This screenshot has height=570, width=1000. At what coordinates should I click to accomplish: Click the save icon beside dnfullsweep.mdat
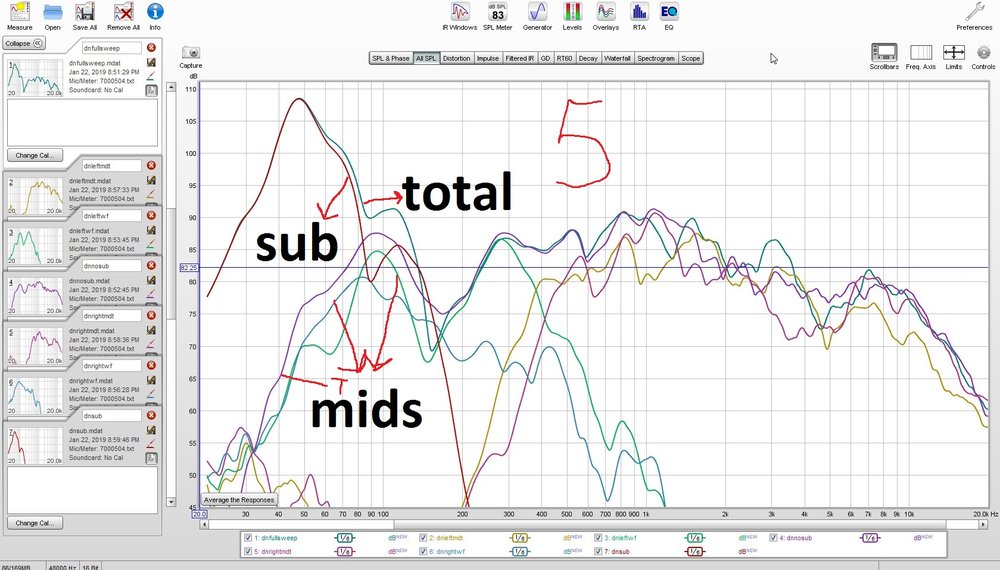[151, 62]
